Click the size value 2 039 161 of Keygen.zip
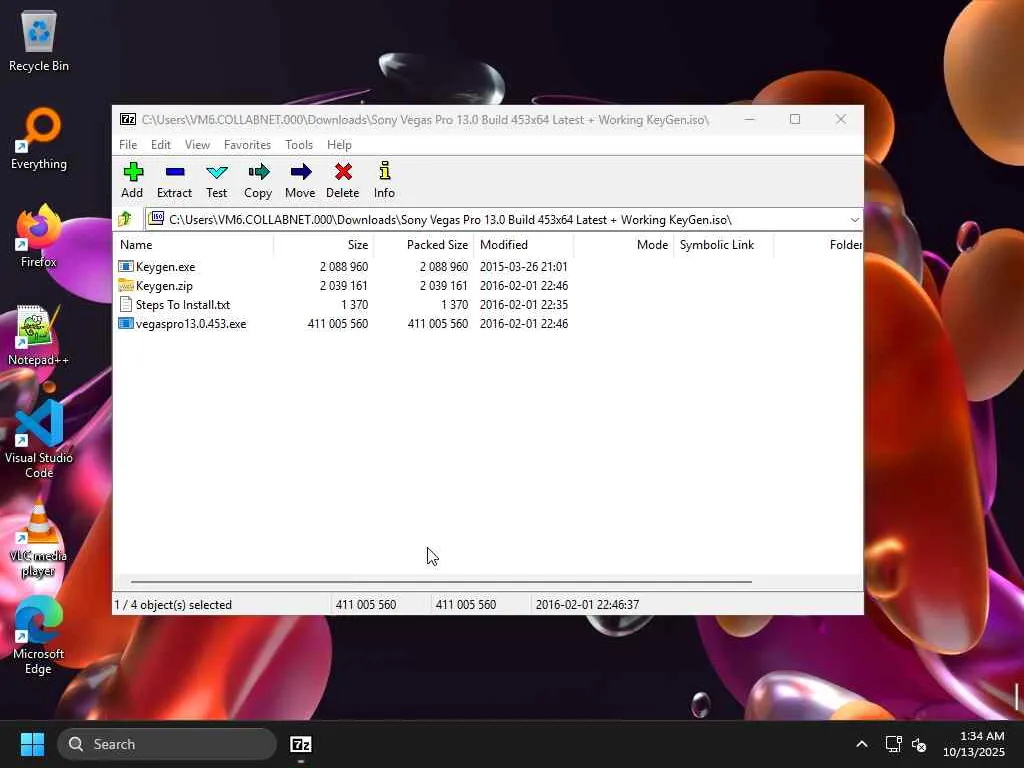1024x768 pixels. pyautogui.click(x=344, y=285)
